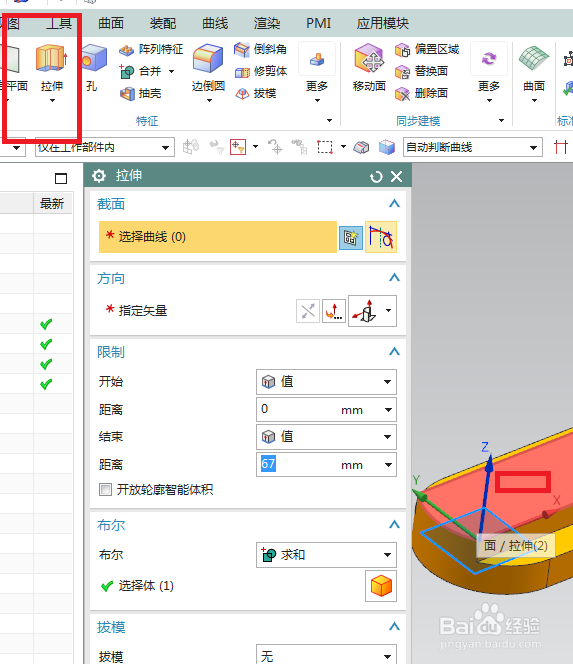
Task: Click the 阵列特征 pattern feature icon
Action: click(126, 50)
